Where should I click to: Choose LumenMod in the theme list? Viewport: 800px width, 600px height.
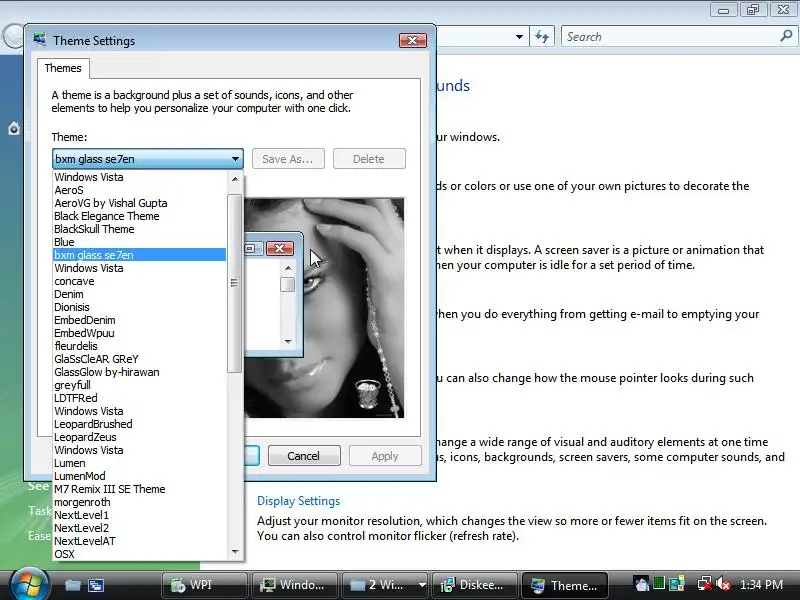pos(139,476)
